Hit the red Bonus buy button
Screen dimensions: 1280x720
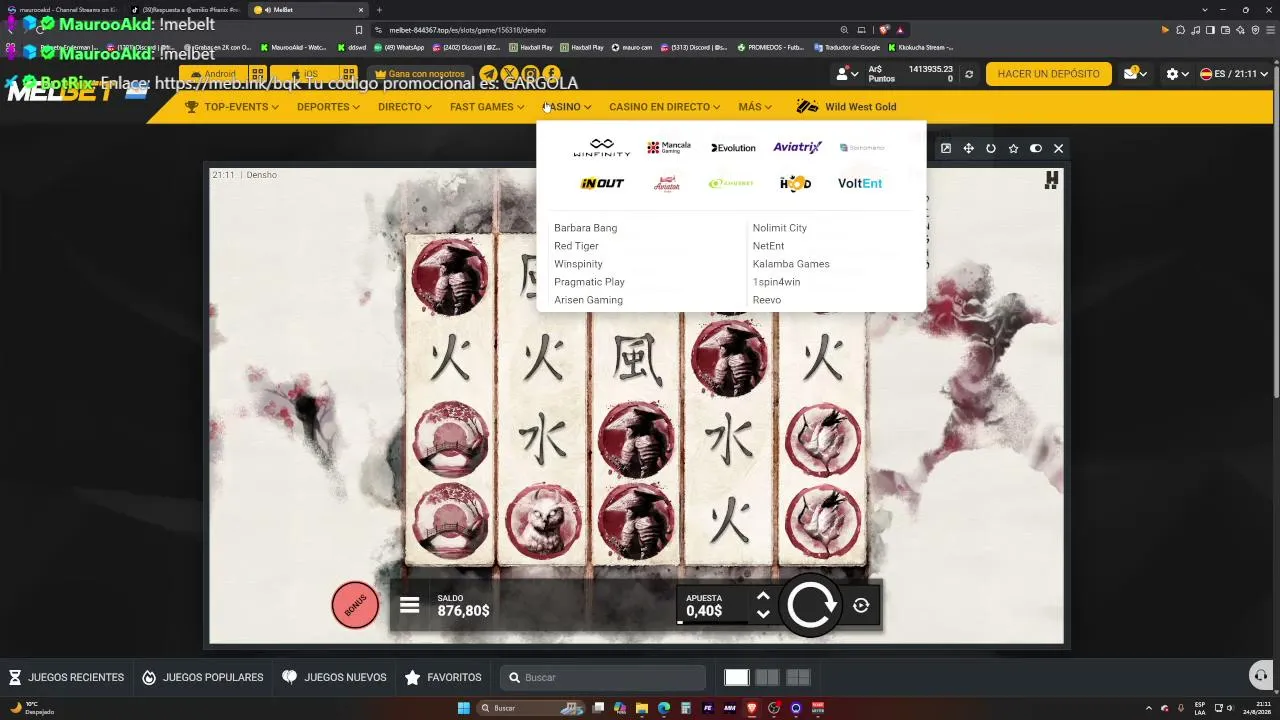[x=355, y=605]
